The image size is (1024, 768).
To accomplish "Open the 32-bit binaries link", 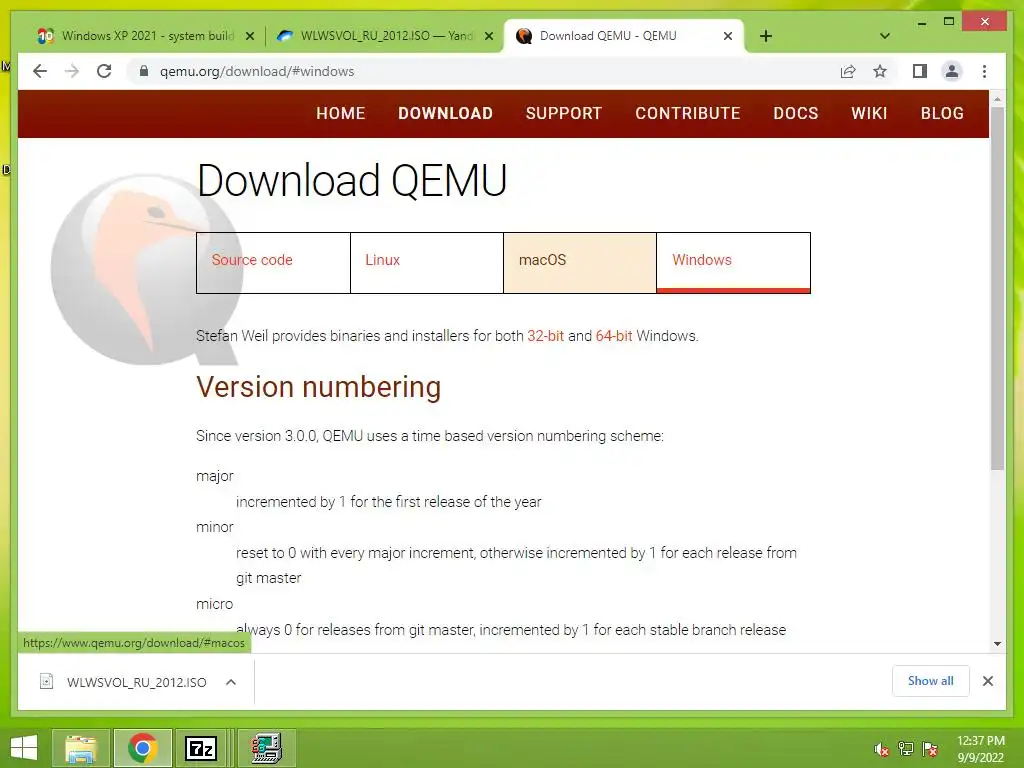I will pos(545,336).
